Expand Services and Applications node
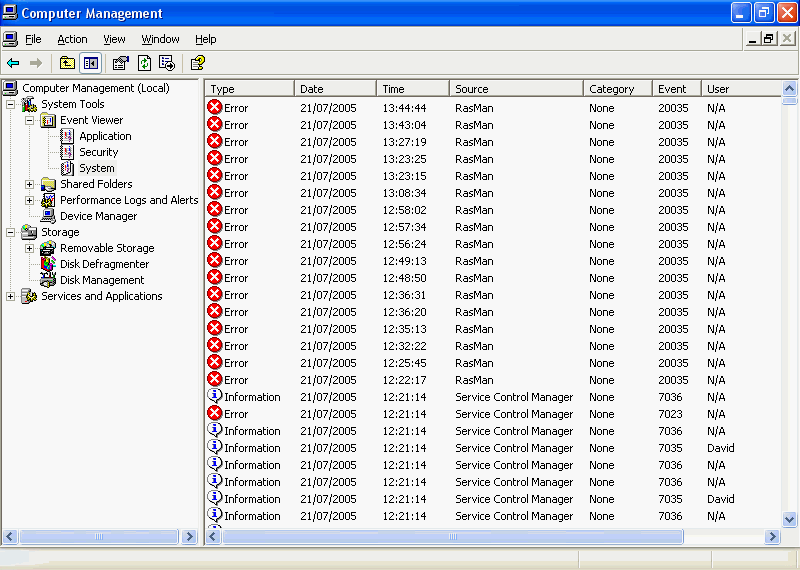 [x=10, y=296]
